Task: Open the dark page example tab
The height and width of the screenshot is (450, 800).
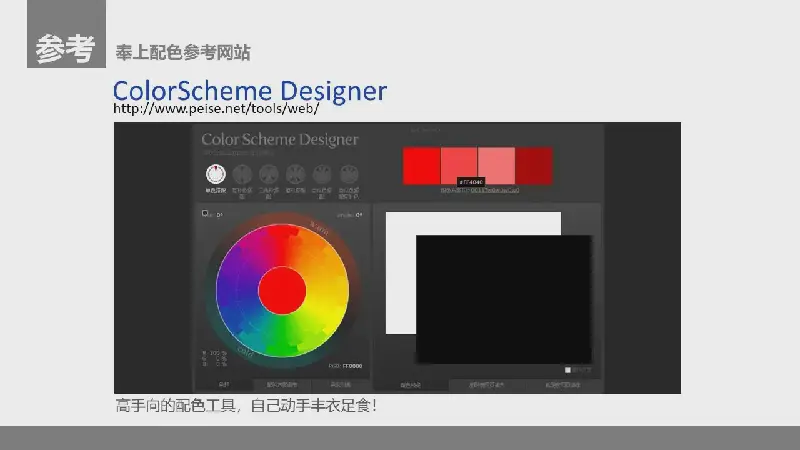Action: 563,385
